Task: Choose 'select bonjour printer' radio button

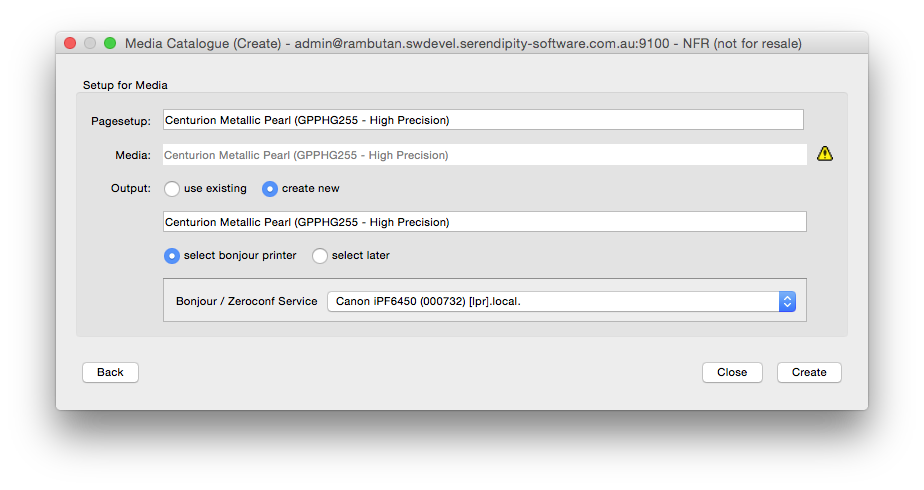Action: pyautogui.click(x=171, y=256)
